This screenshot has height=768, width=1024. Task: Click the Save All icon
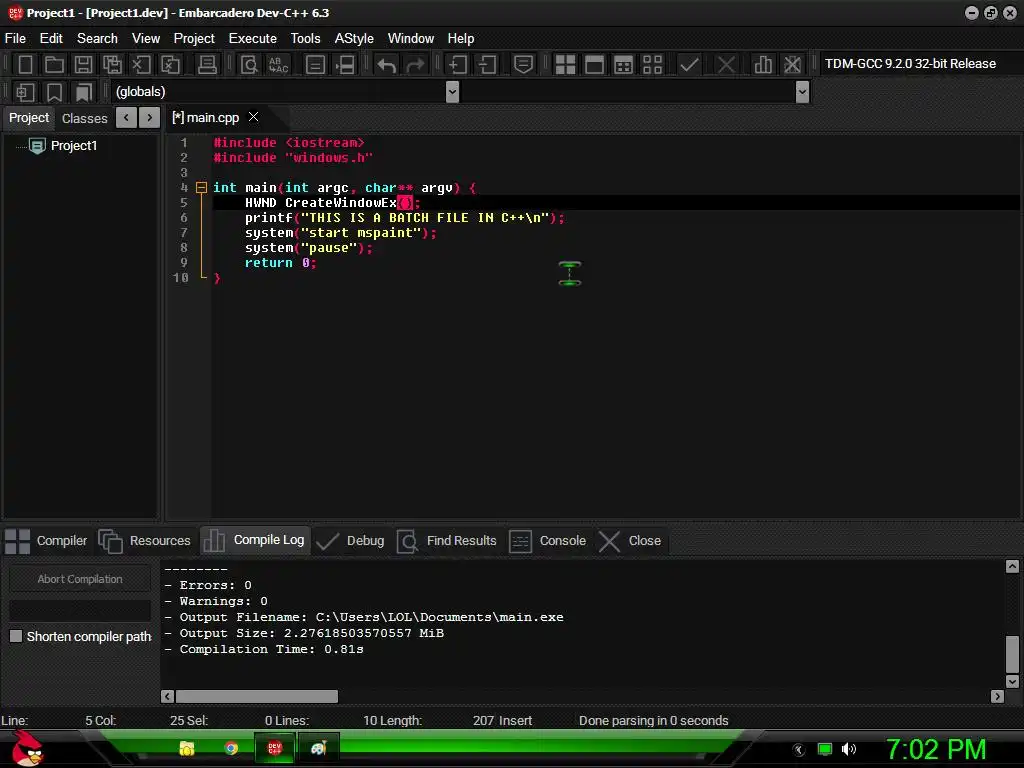coord(112,64)
